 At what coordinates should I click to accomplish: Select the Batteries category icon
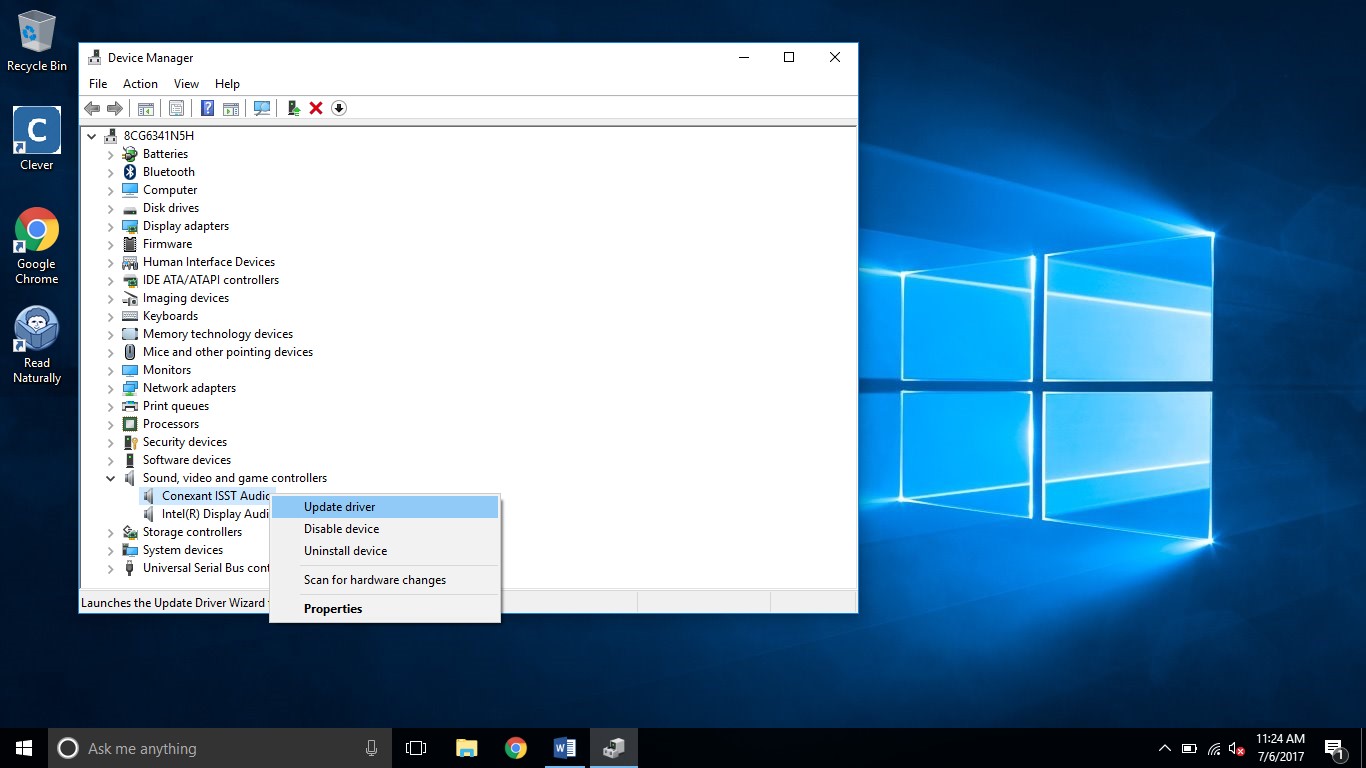pos(130,154)
